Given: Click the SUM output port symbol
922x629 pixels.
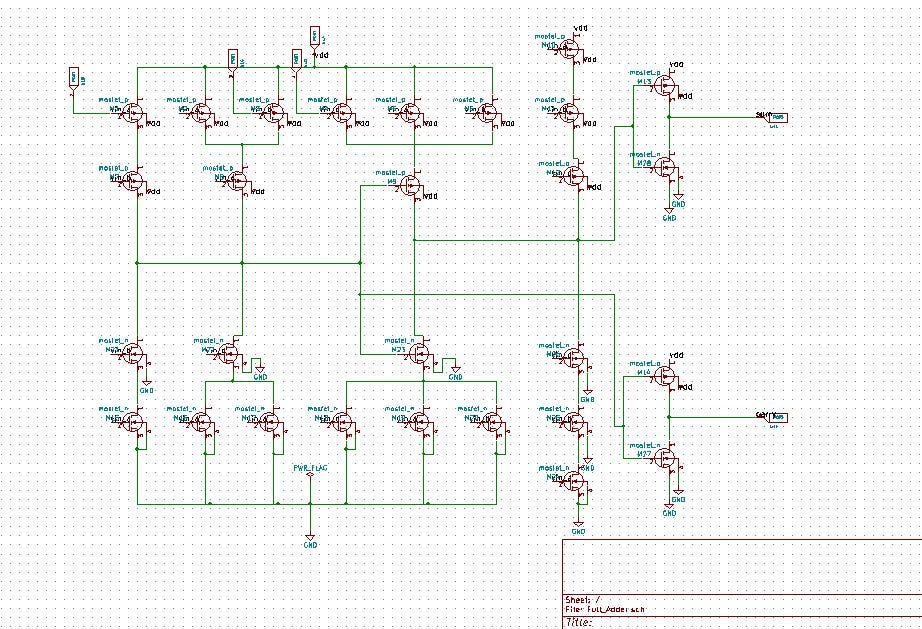Looking at the screenshot, I should point(776,117).
